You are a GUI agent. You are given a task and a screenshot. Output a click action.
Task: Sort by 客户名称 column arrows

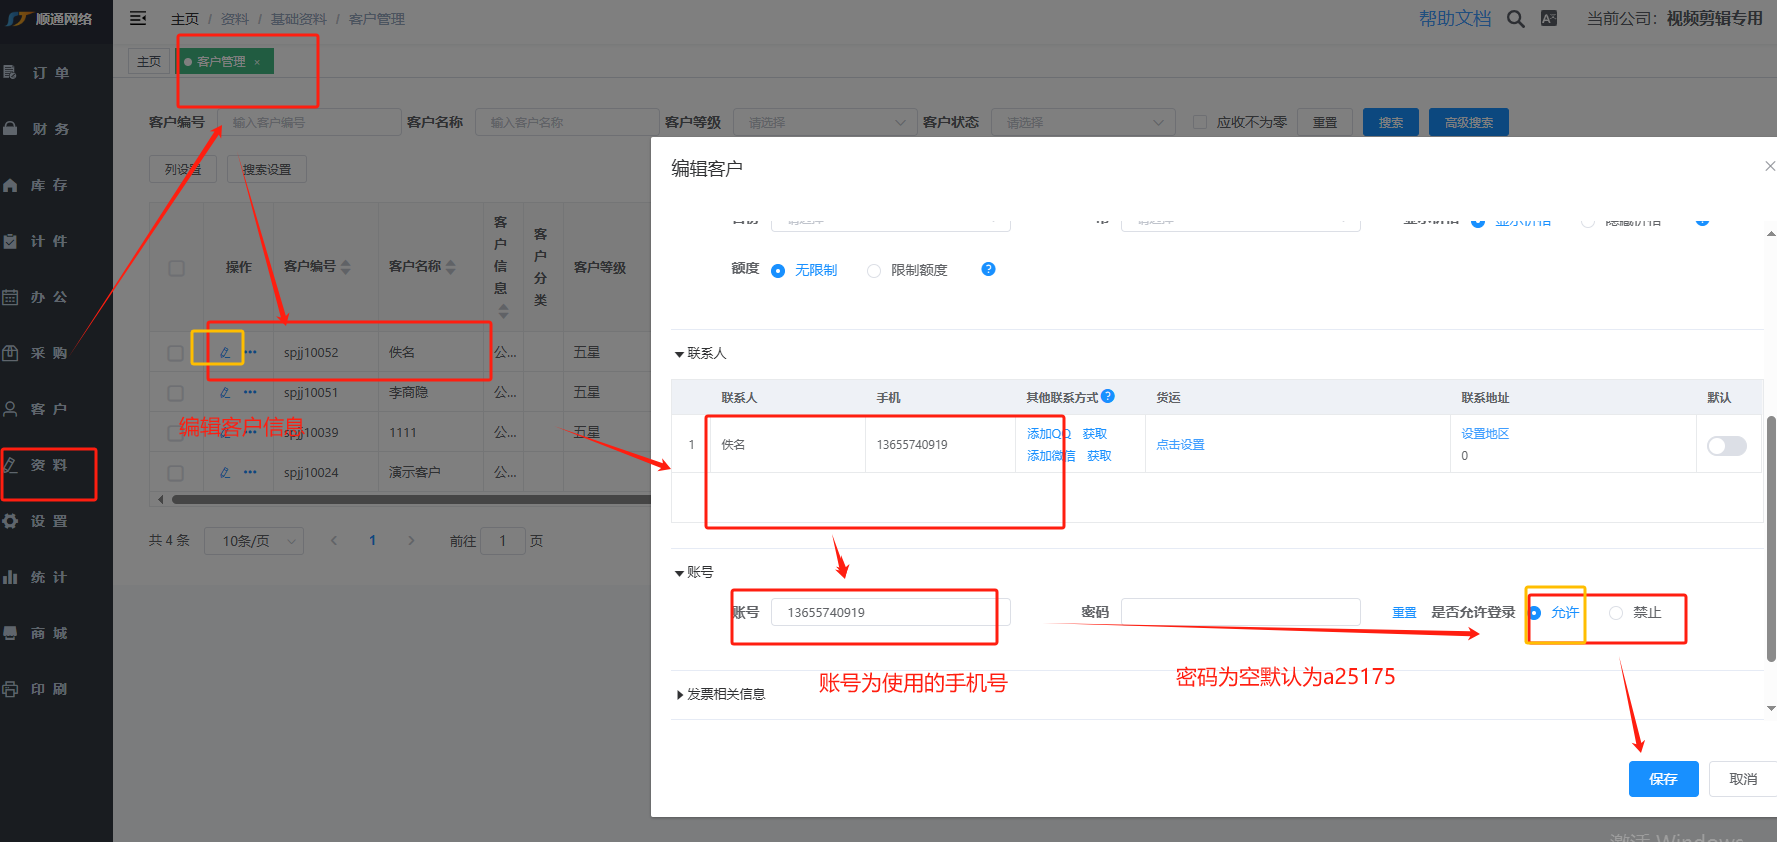[x=451, y=267]
